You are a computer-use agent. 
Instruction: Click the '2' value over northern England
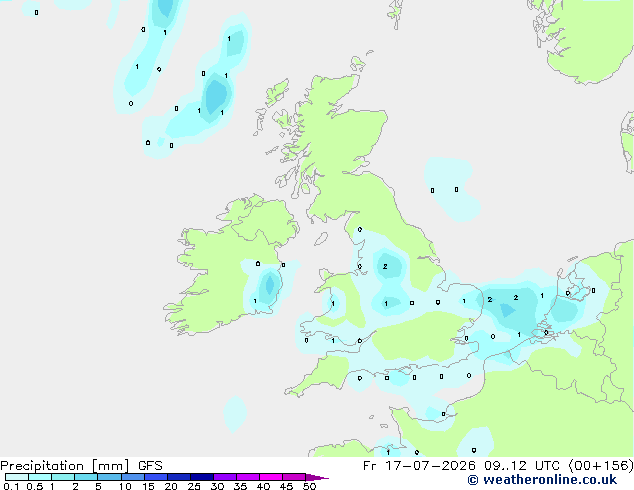385,266
